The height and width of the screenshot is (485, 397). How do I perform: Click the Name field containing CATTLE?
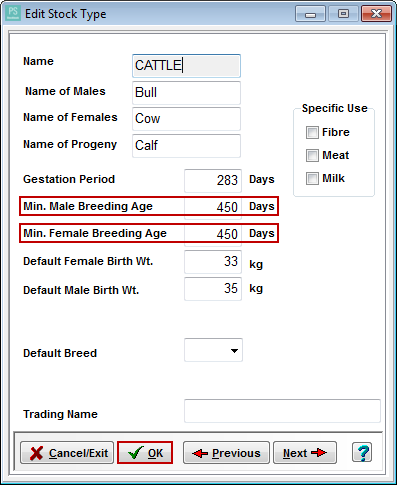[186, 66]
